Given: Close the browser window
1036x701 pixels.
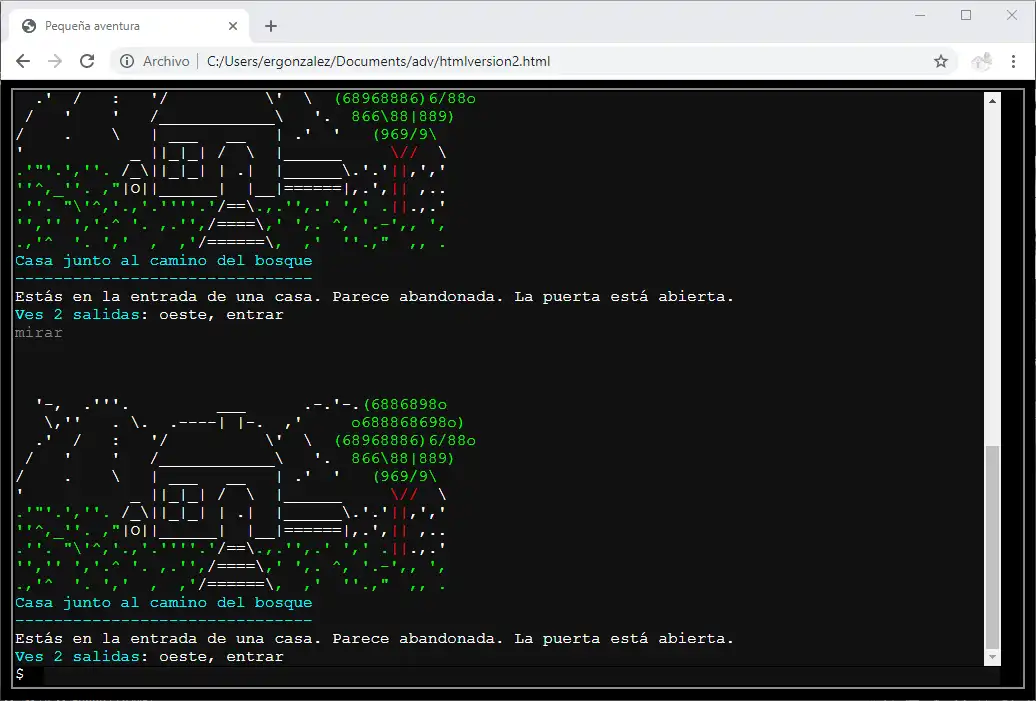Looking at the screenshot, I should (x=1012, y=15).
